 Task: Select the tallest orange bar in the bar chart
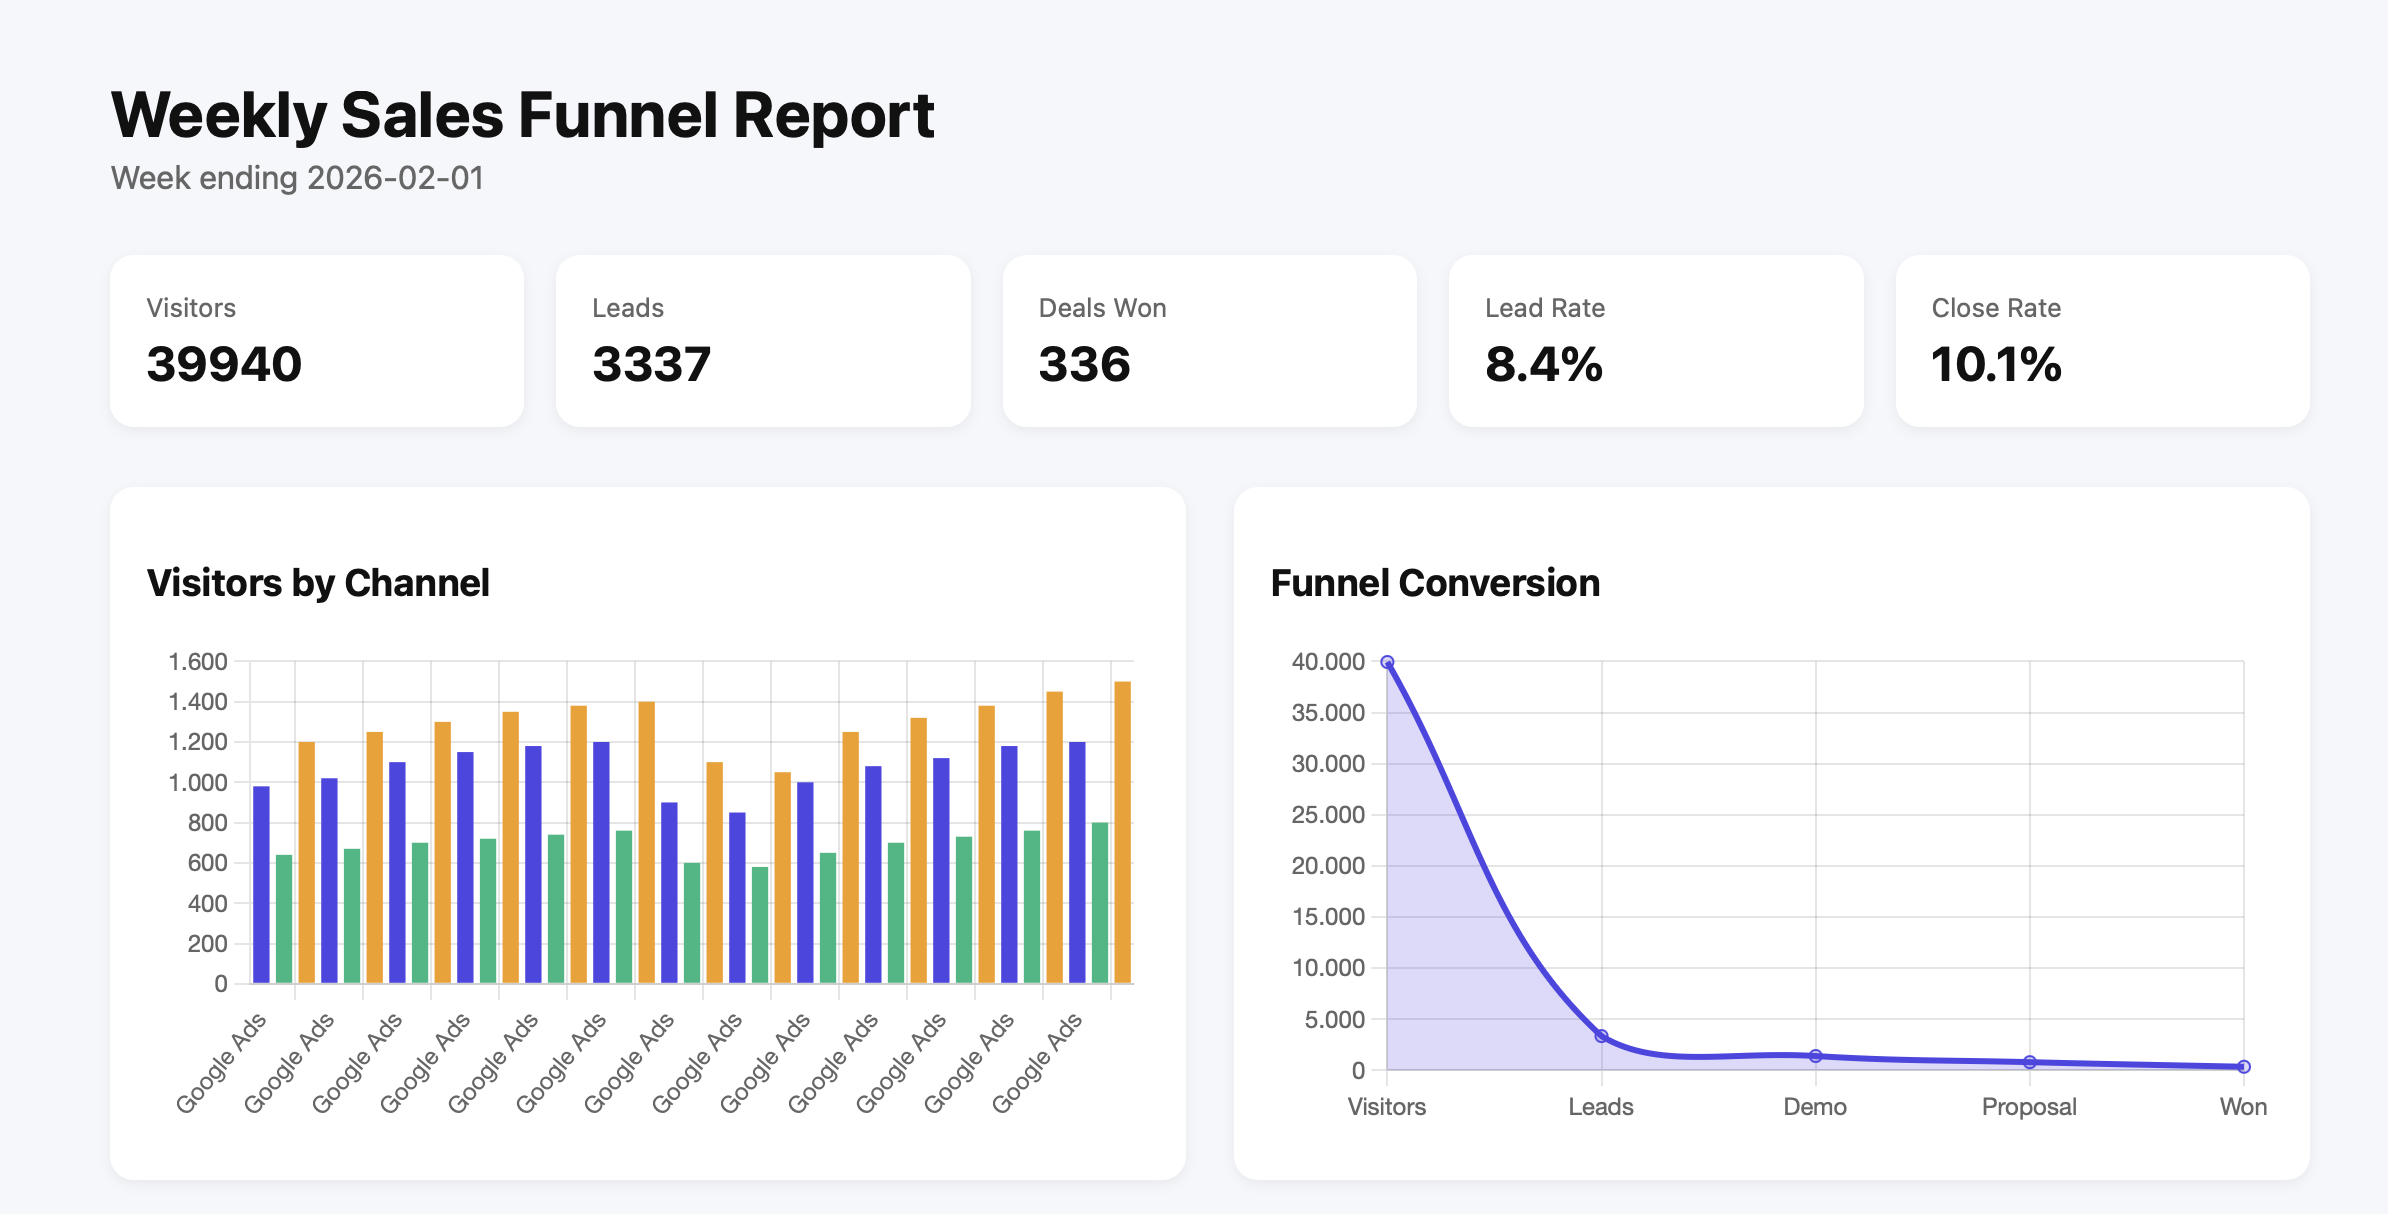point(1122,840)
